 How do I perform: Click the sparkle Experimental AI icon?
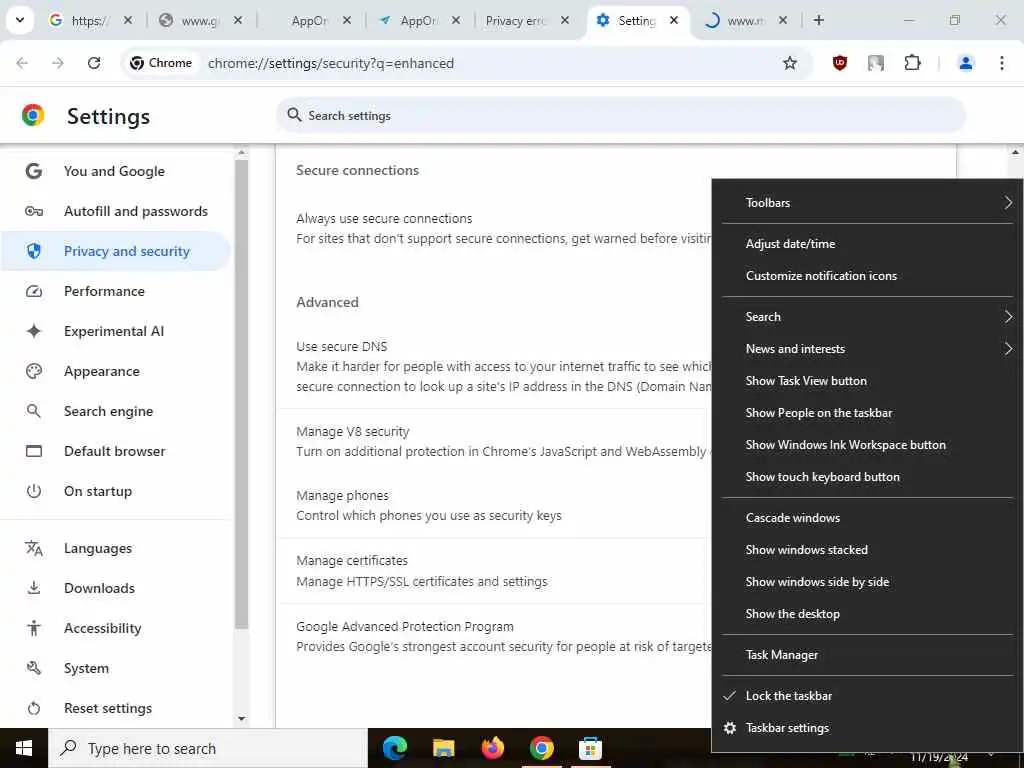click(x=34, y=331)
